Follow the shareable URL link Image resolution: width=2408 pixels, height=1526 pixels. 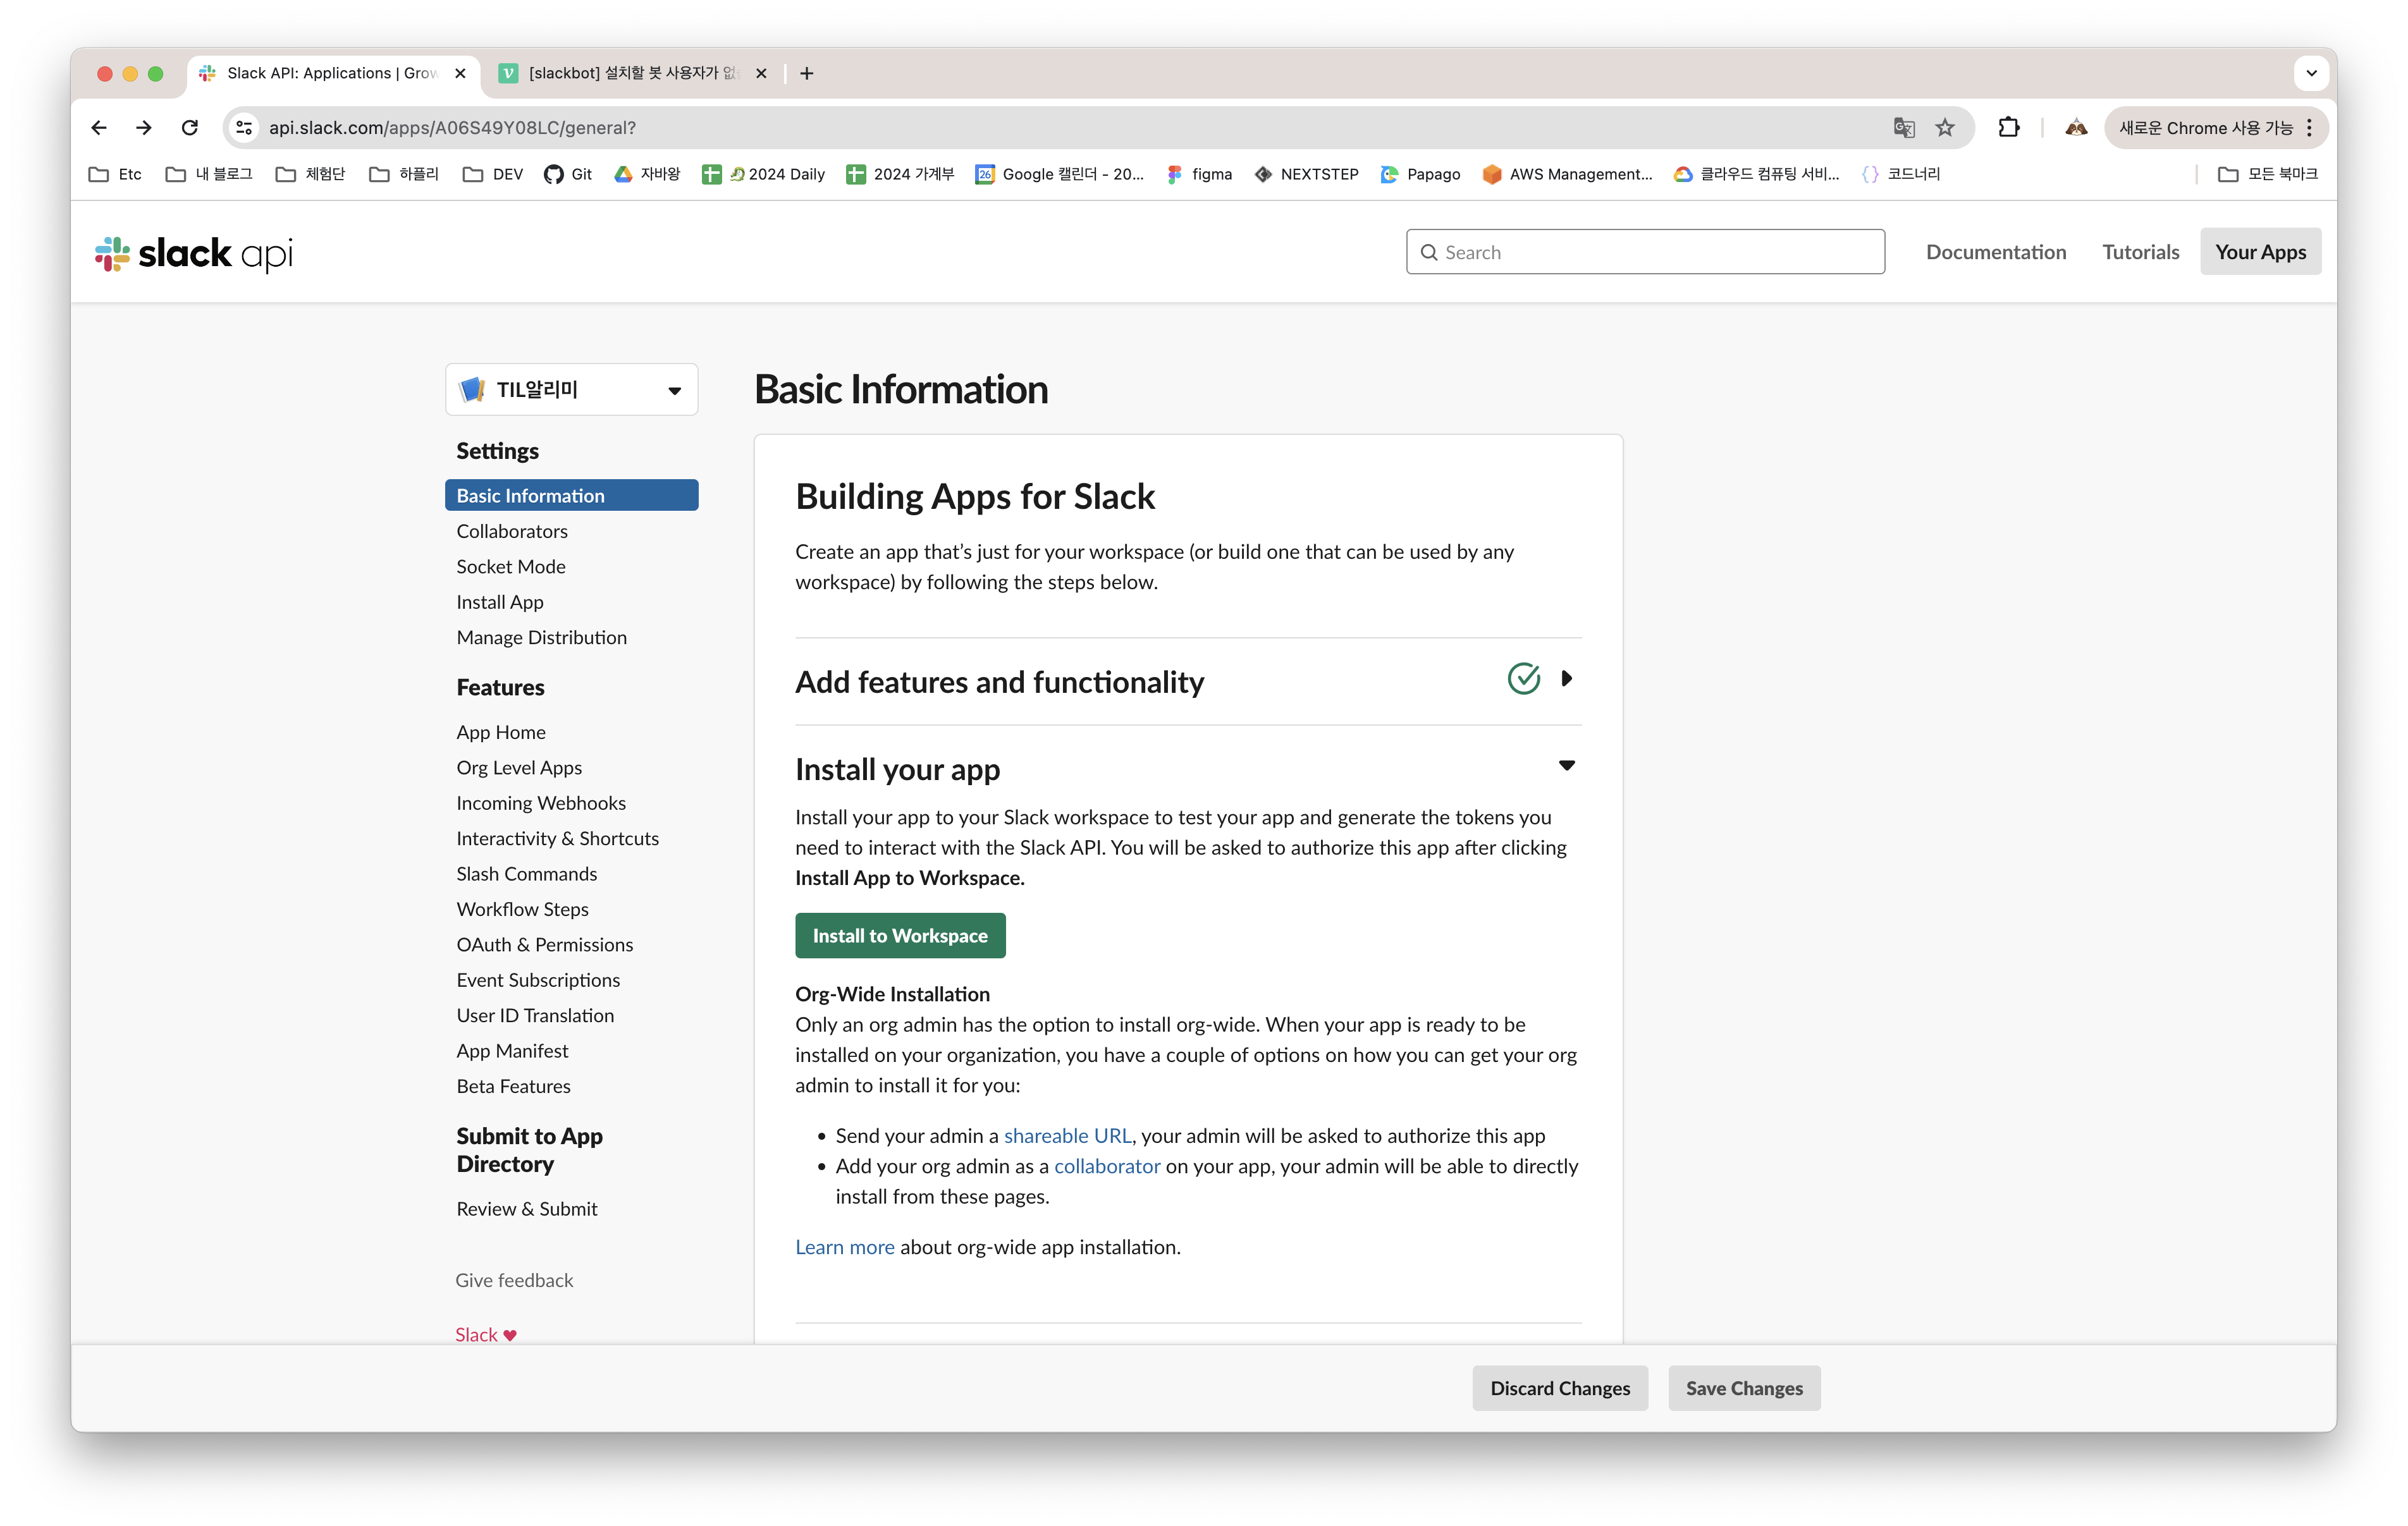pos(1067,1135)
